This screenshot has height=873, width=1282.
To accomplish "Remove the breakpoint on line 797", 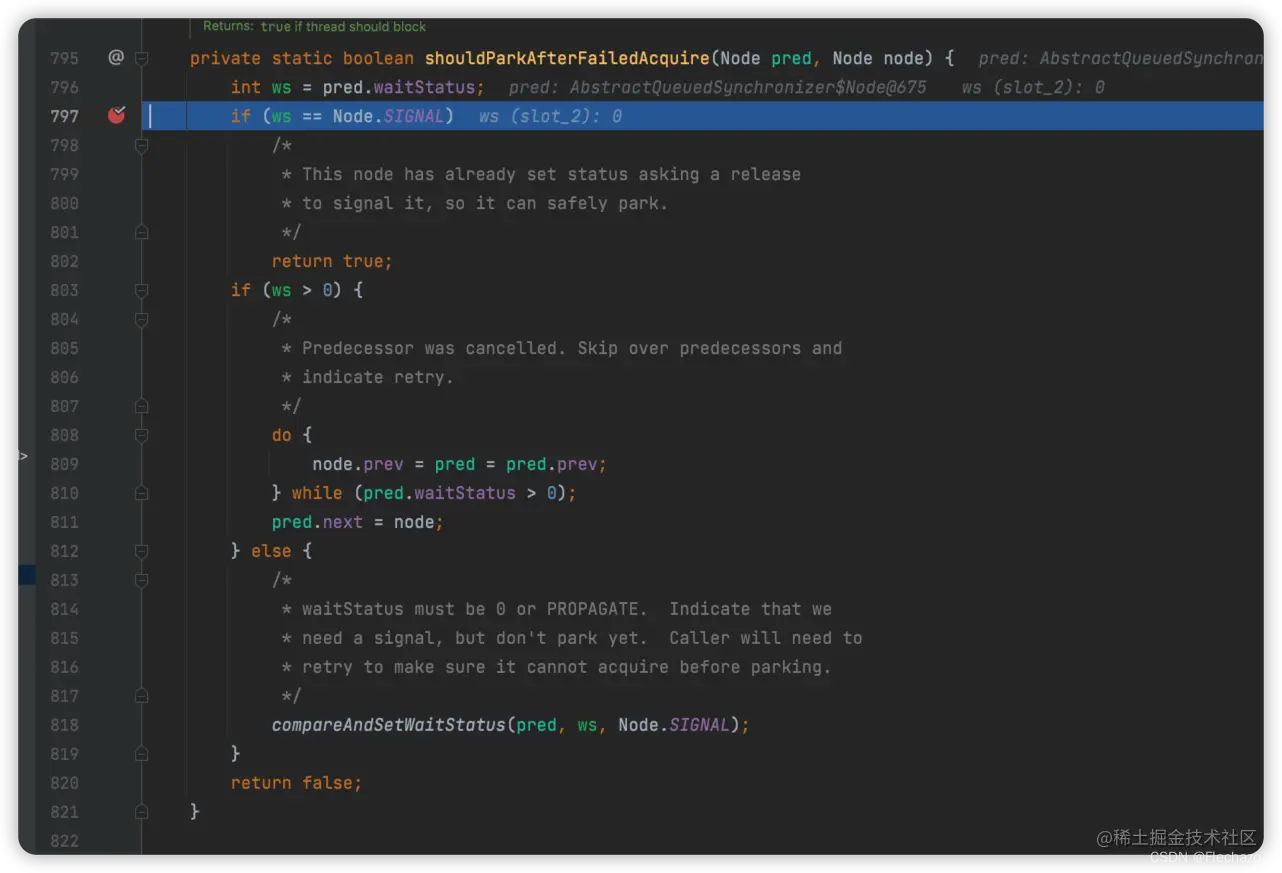I will (x=116, y=115).
